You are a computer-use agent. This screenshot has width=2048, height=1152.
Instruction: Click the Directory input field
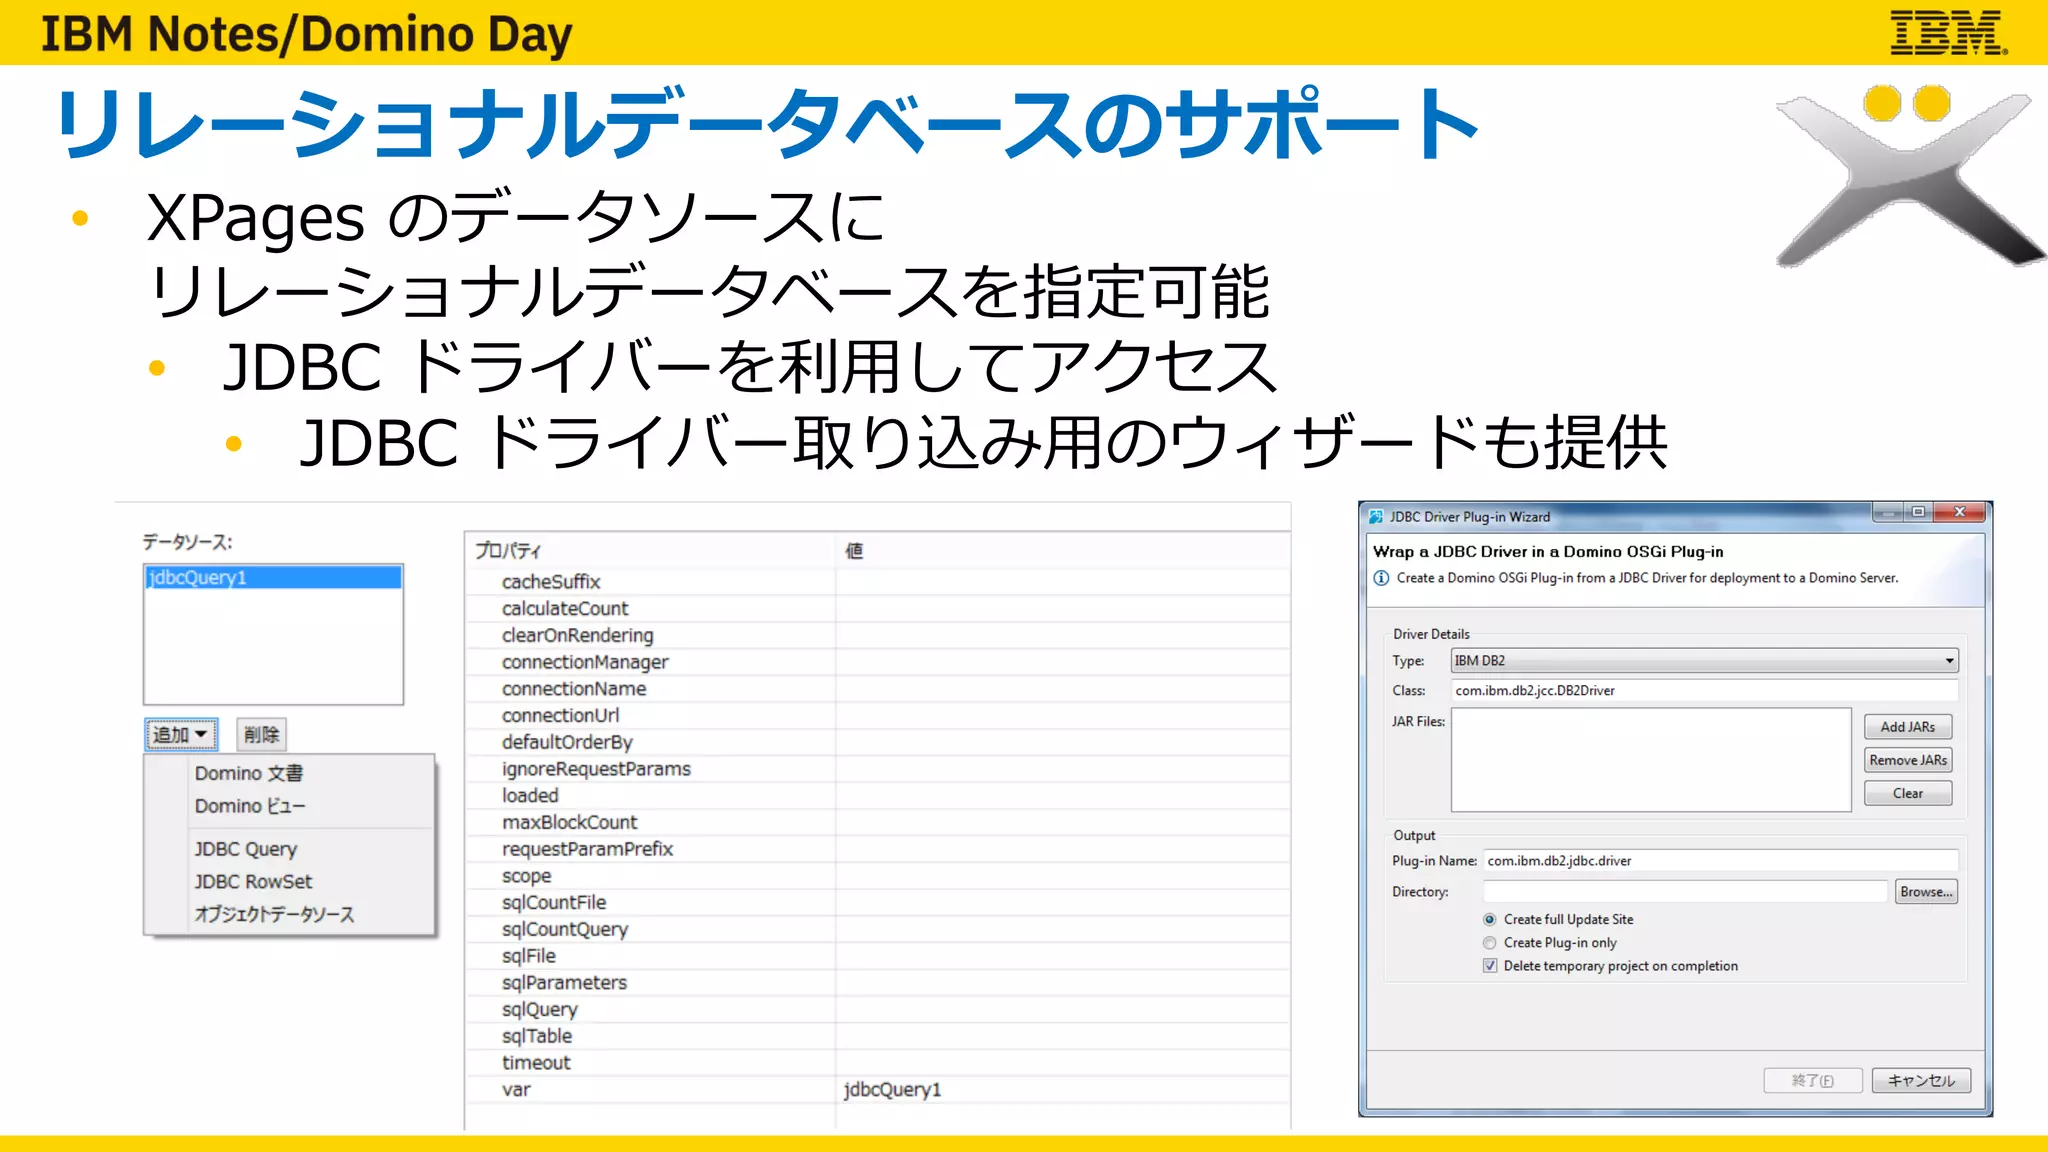pos(1685,892)
